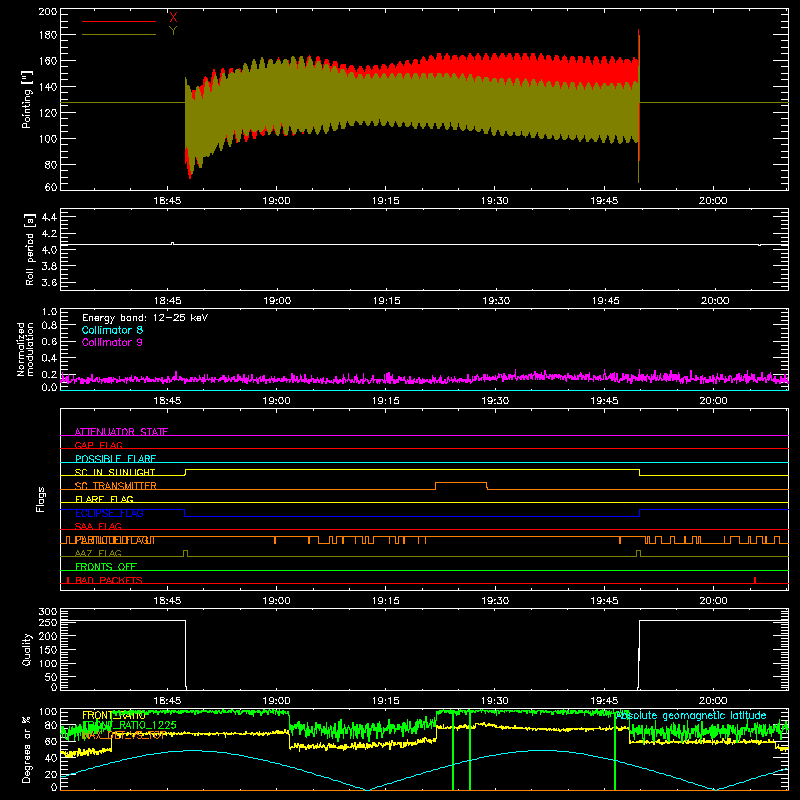800x800 pixels.
Task: Click the POSSIBLE_FLARE flag label
Action: pos(115,459)
